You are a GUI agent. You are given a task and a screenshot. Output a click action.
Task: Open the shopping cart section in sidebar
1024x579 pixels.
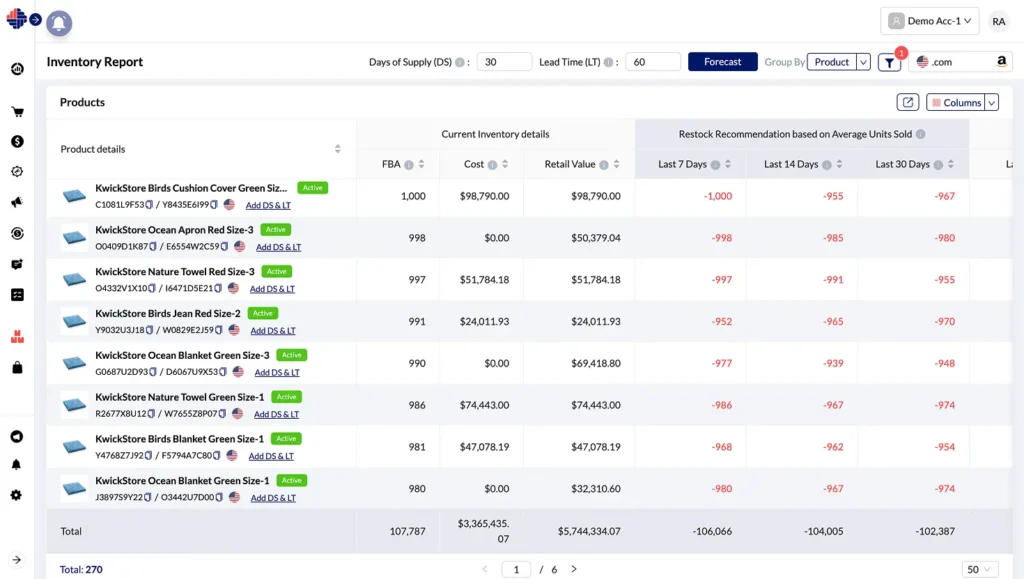click(x=18, y=112)
